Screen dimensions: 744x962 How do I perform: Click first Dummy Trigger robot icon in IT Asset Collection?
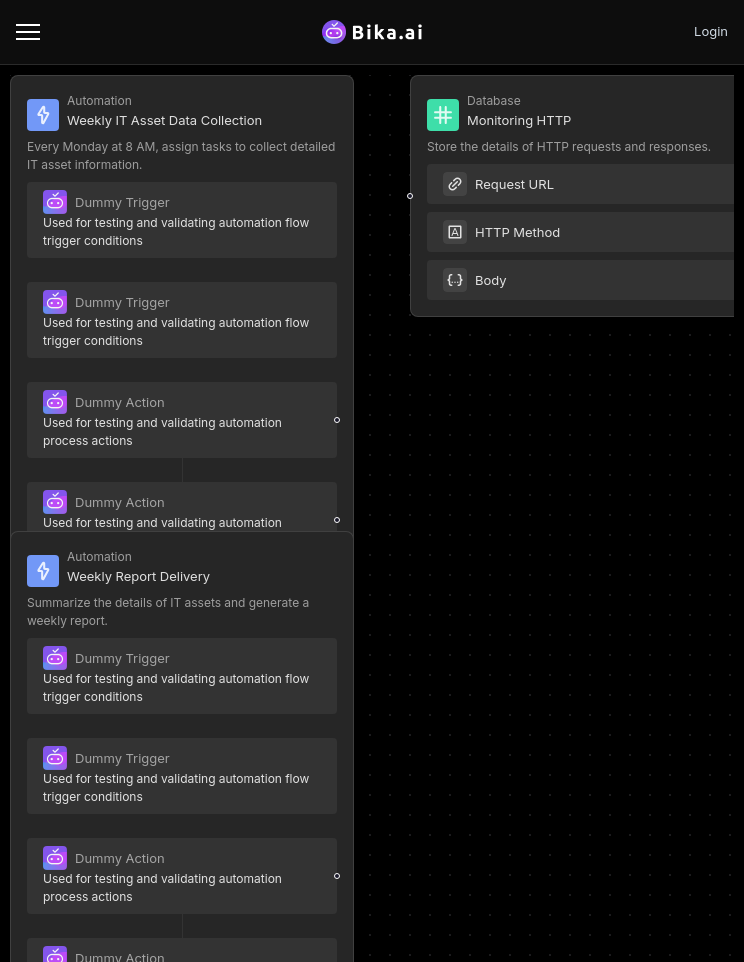click(x=55, y=202)
